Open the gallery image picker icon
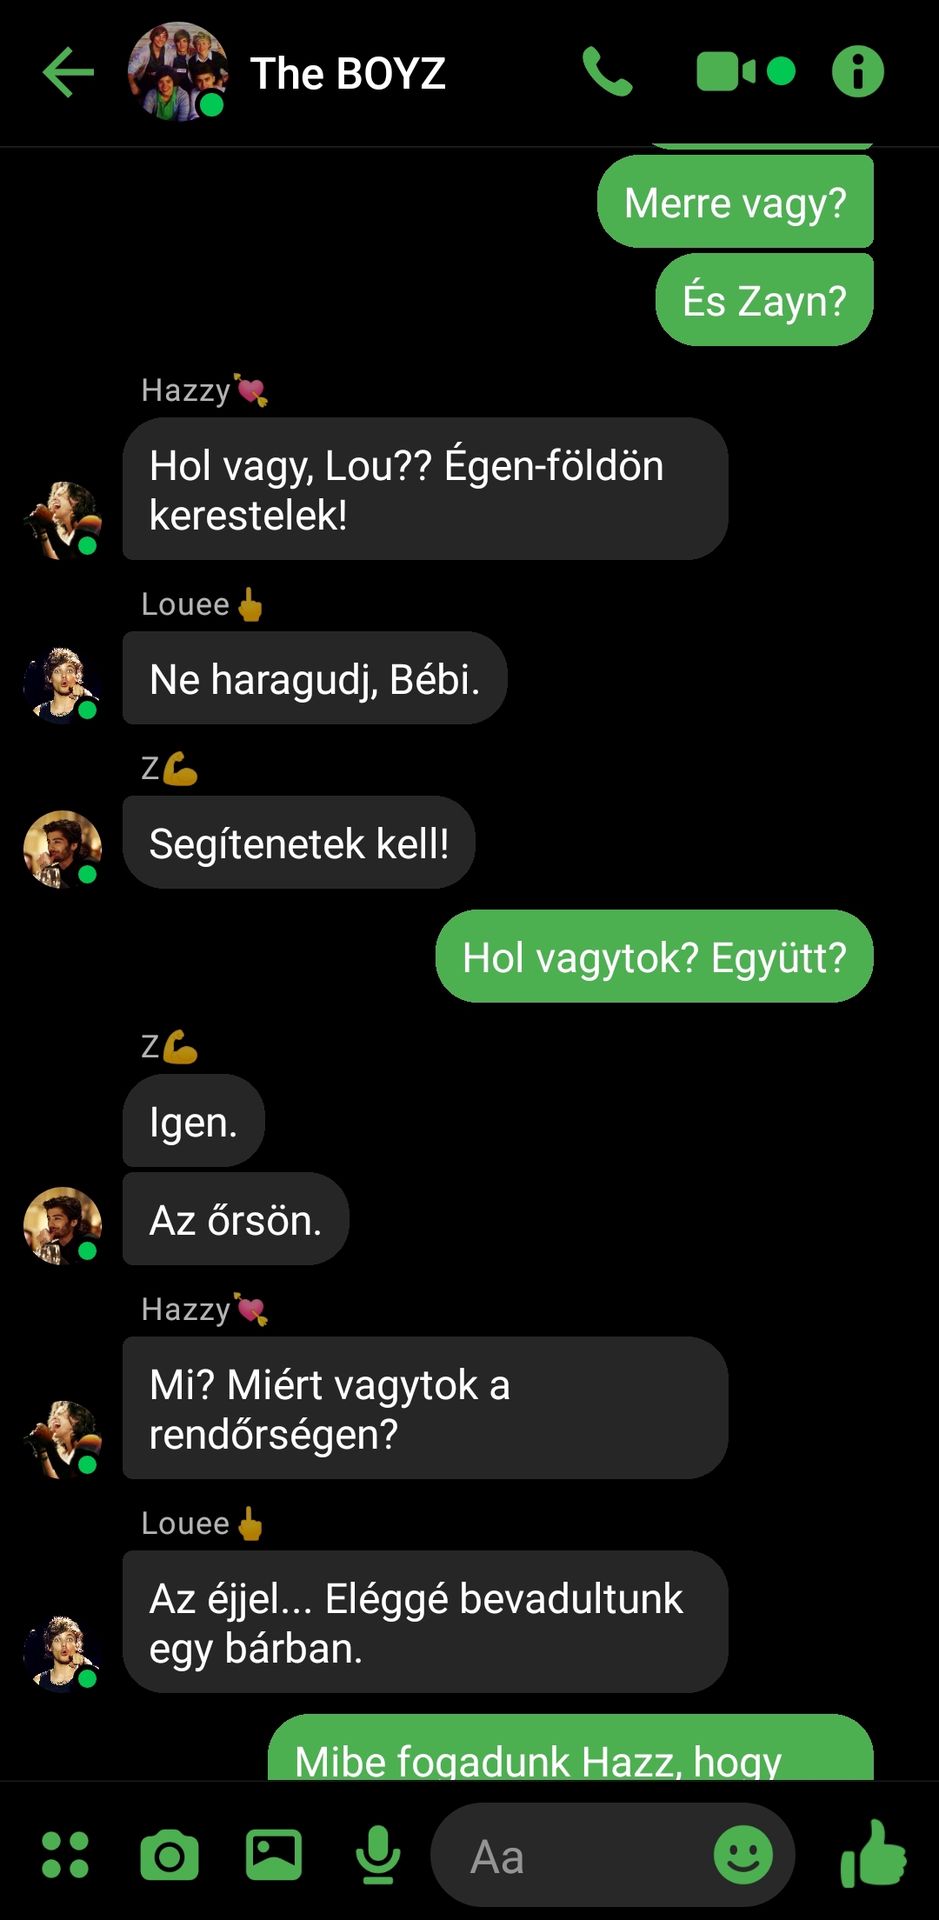This screenshot has width=939, height=1920. (274, 1855)
